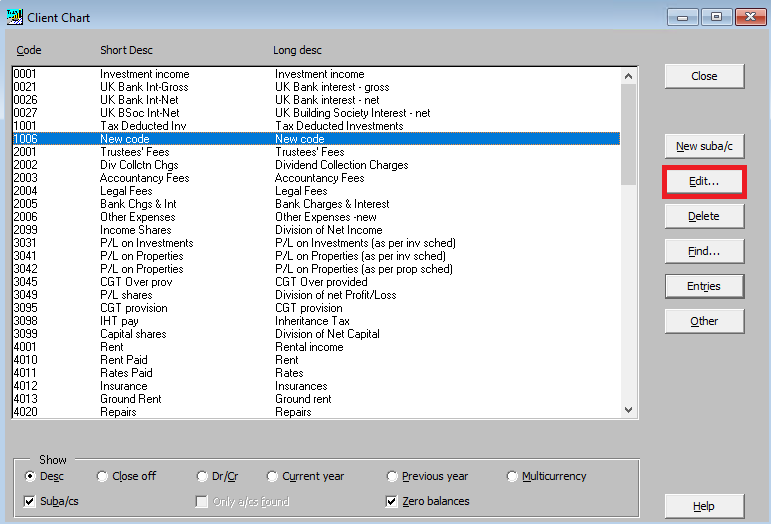Select the Dr/Cr display option

click(203, 477)
